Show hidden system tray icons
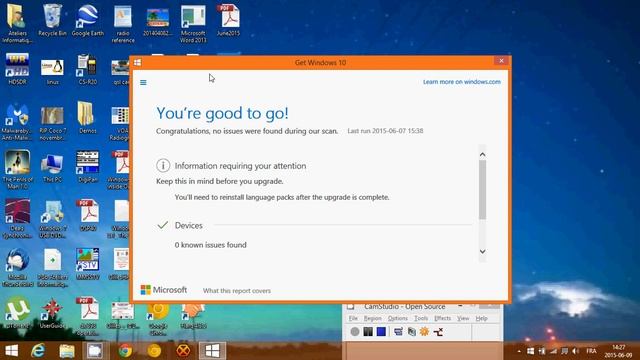This screenshot has height=360, width=640. pos(519,351)
